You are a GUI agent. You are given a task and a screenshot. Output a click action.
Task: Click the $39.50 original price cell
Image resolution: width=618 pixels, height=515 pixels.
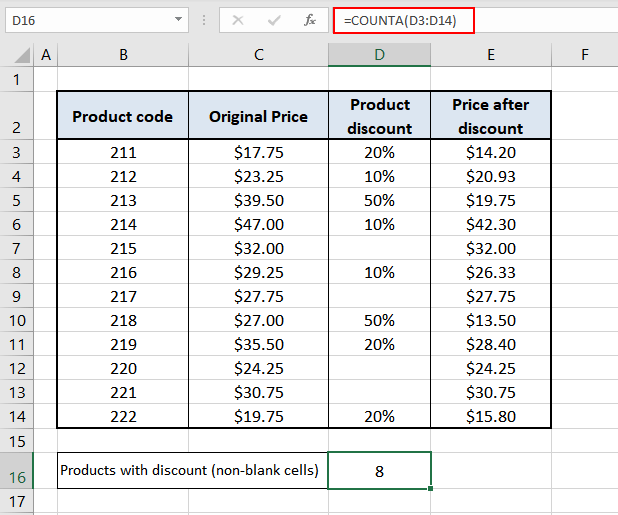coord(259,200)
